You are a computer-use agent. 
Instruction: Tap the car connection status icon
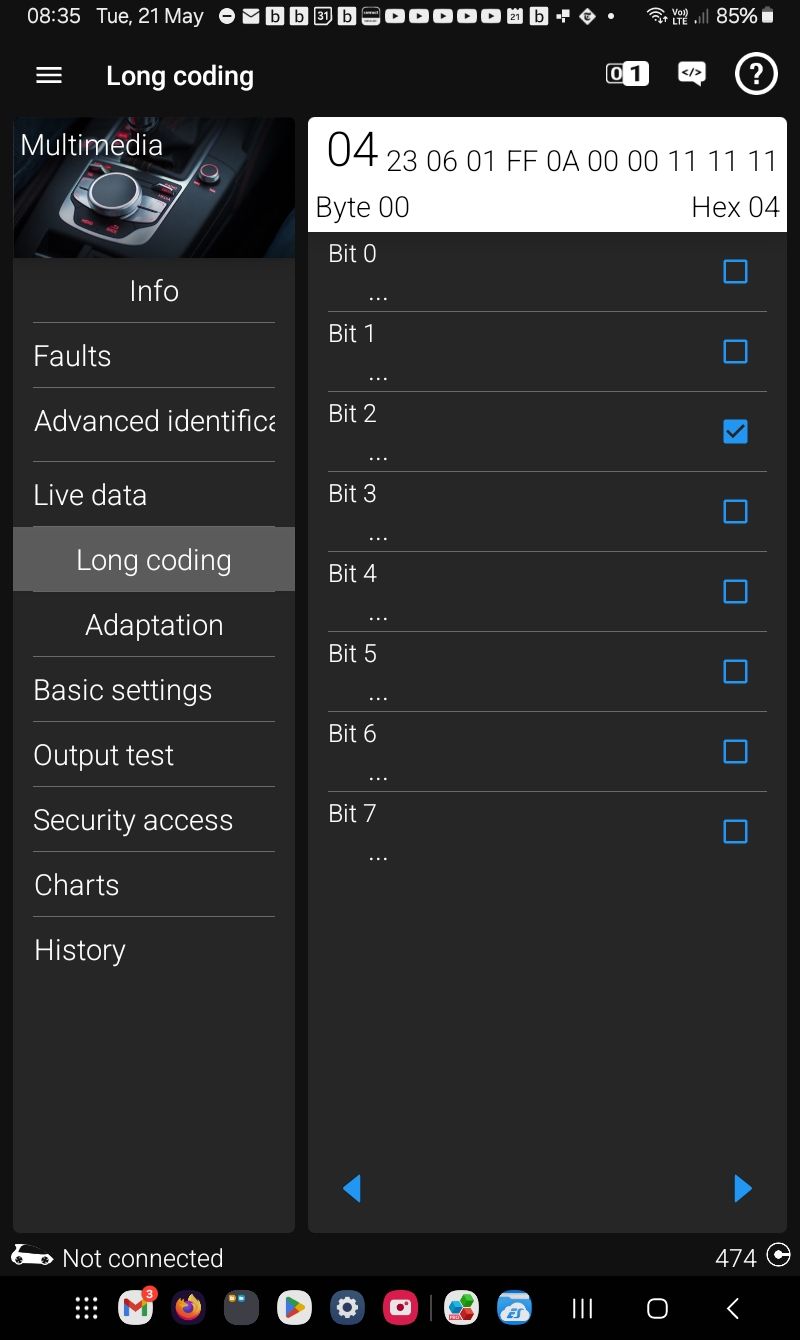click(32, 1256)
